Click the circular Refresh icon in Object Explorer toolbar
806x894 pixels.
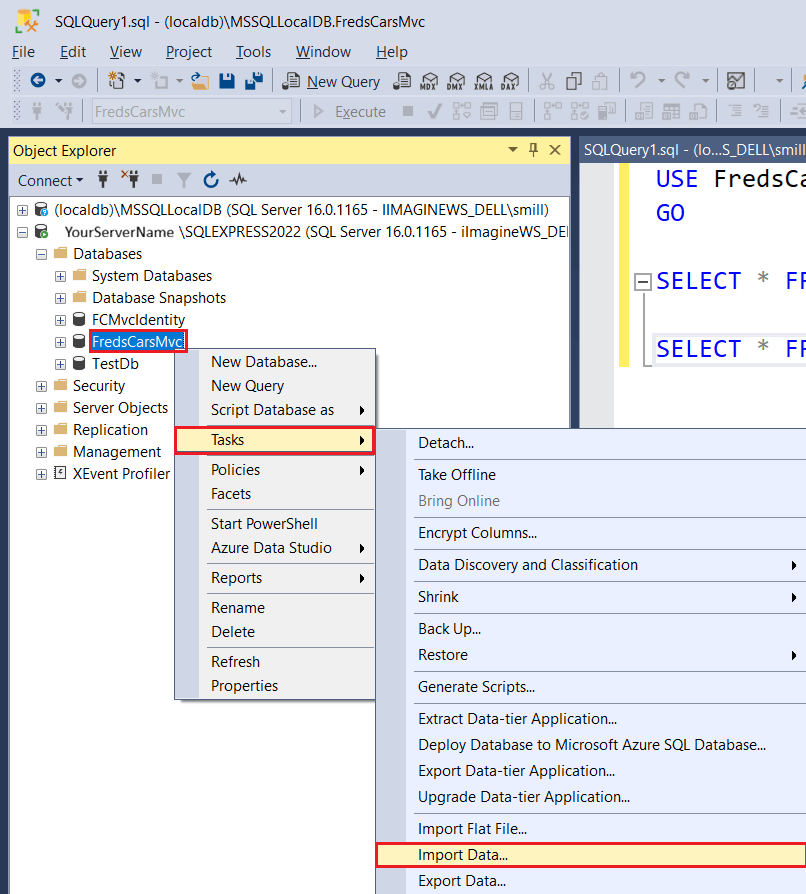coord(211,180)
